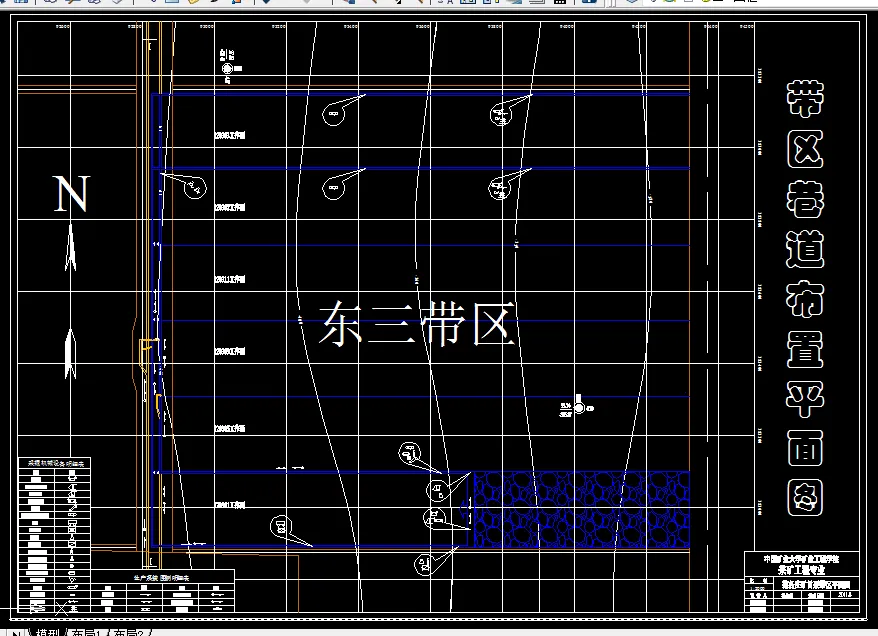Select the 置 character of vertical title

point(805,349)
